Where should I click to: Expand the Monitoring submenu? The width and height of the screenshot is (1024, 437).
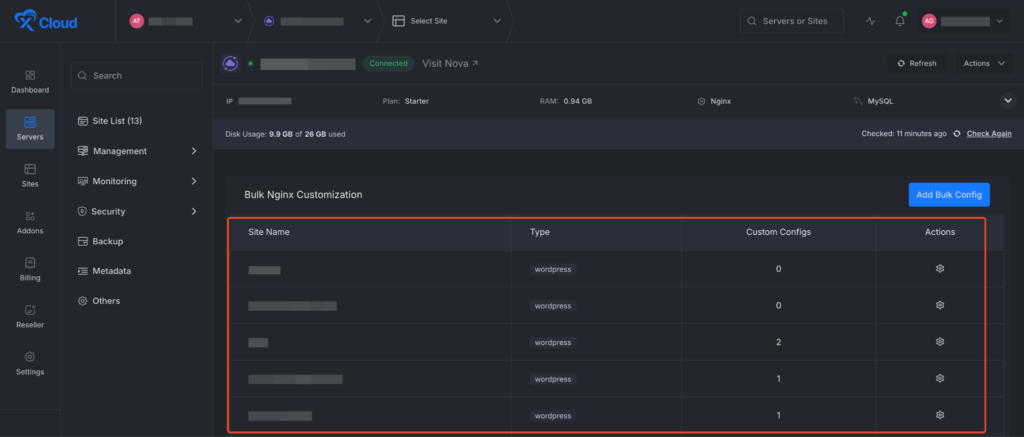point(137,181)
